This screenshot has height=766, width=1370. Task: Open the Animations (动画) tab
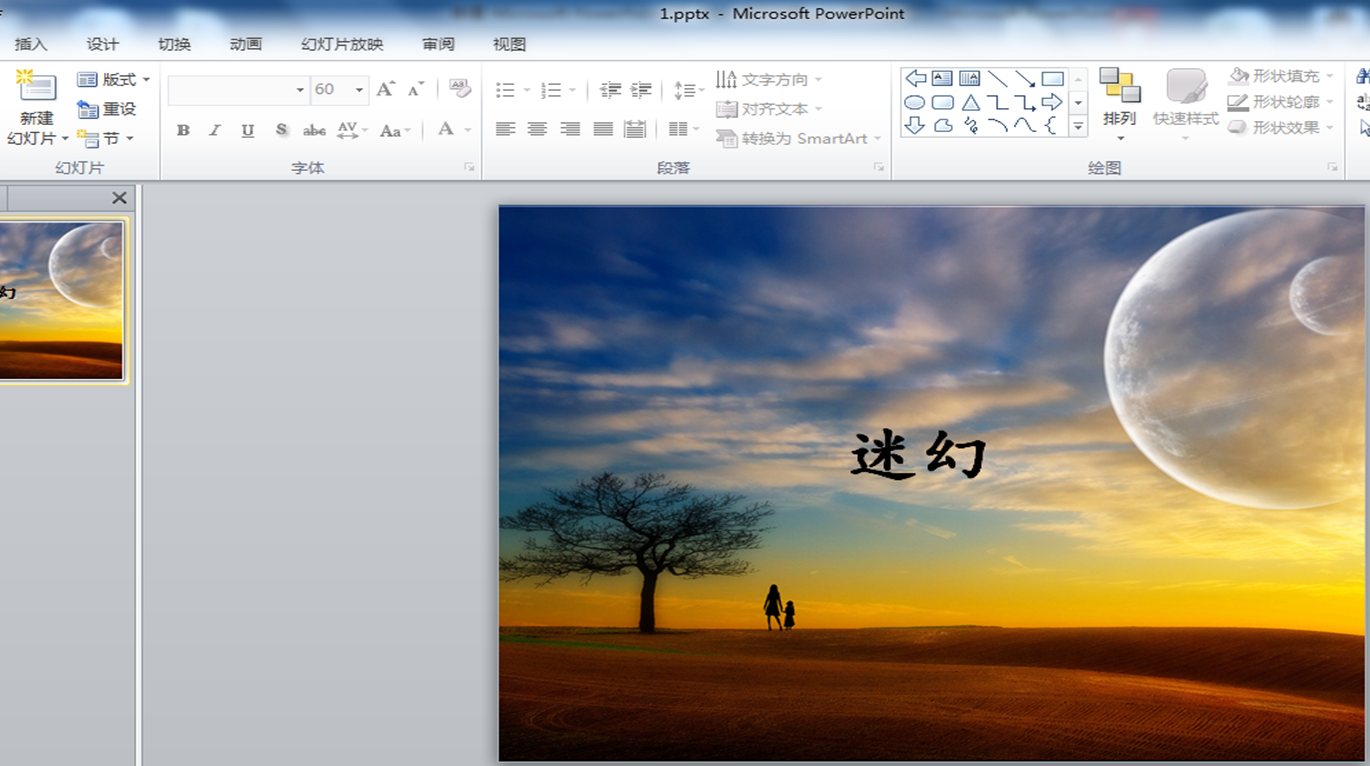(x=246, y=44)
